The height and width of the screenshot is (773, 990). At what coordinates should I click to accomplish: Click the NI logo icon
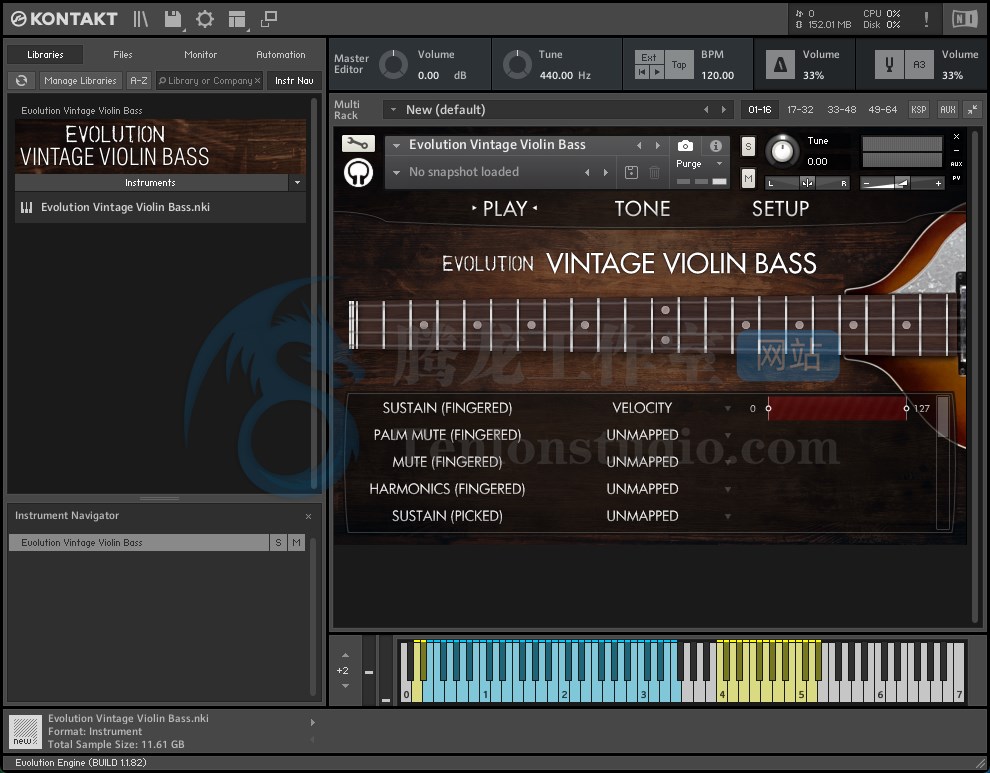tap(964, 19)
